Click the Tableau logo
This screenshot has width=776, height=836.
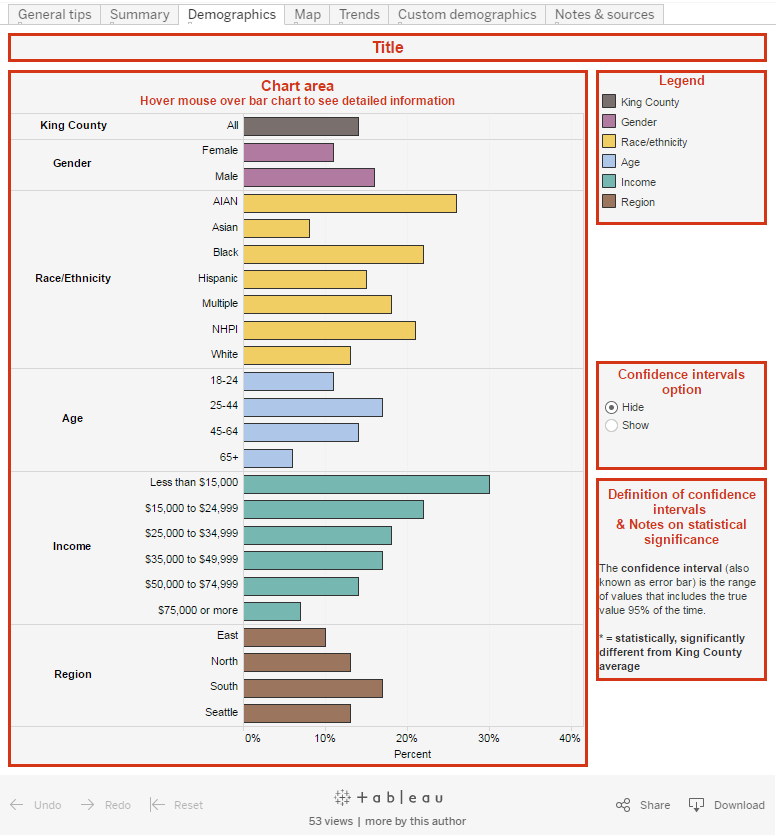(388, 798)
